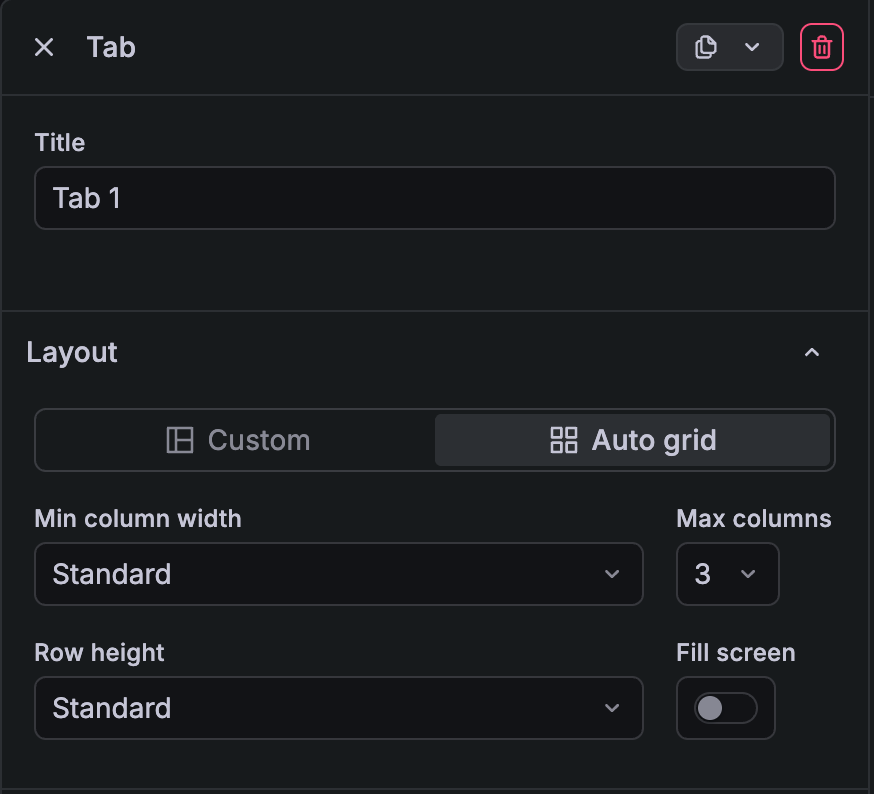Viewport: 874px width, 794px height.
Task: Delete the tab with red trash icon
Action: coord(821,47)
